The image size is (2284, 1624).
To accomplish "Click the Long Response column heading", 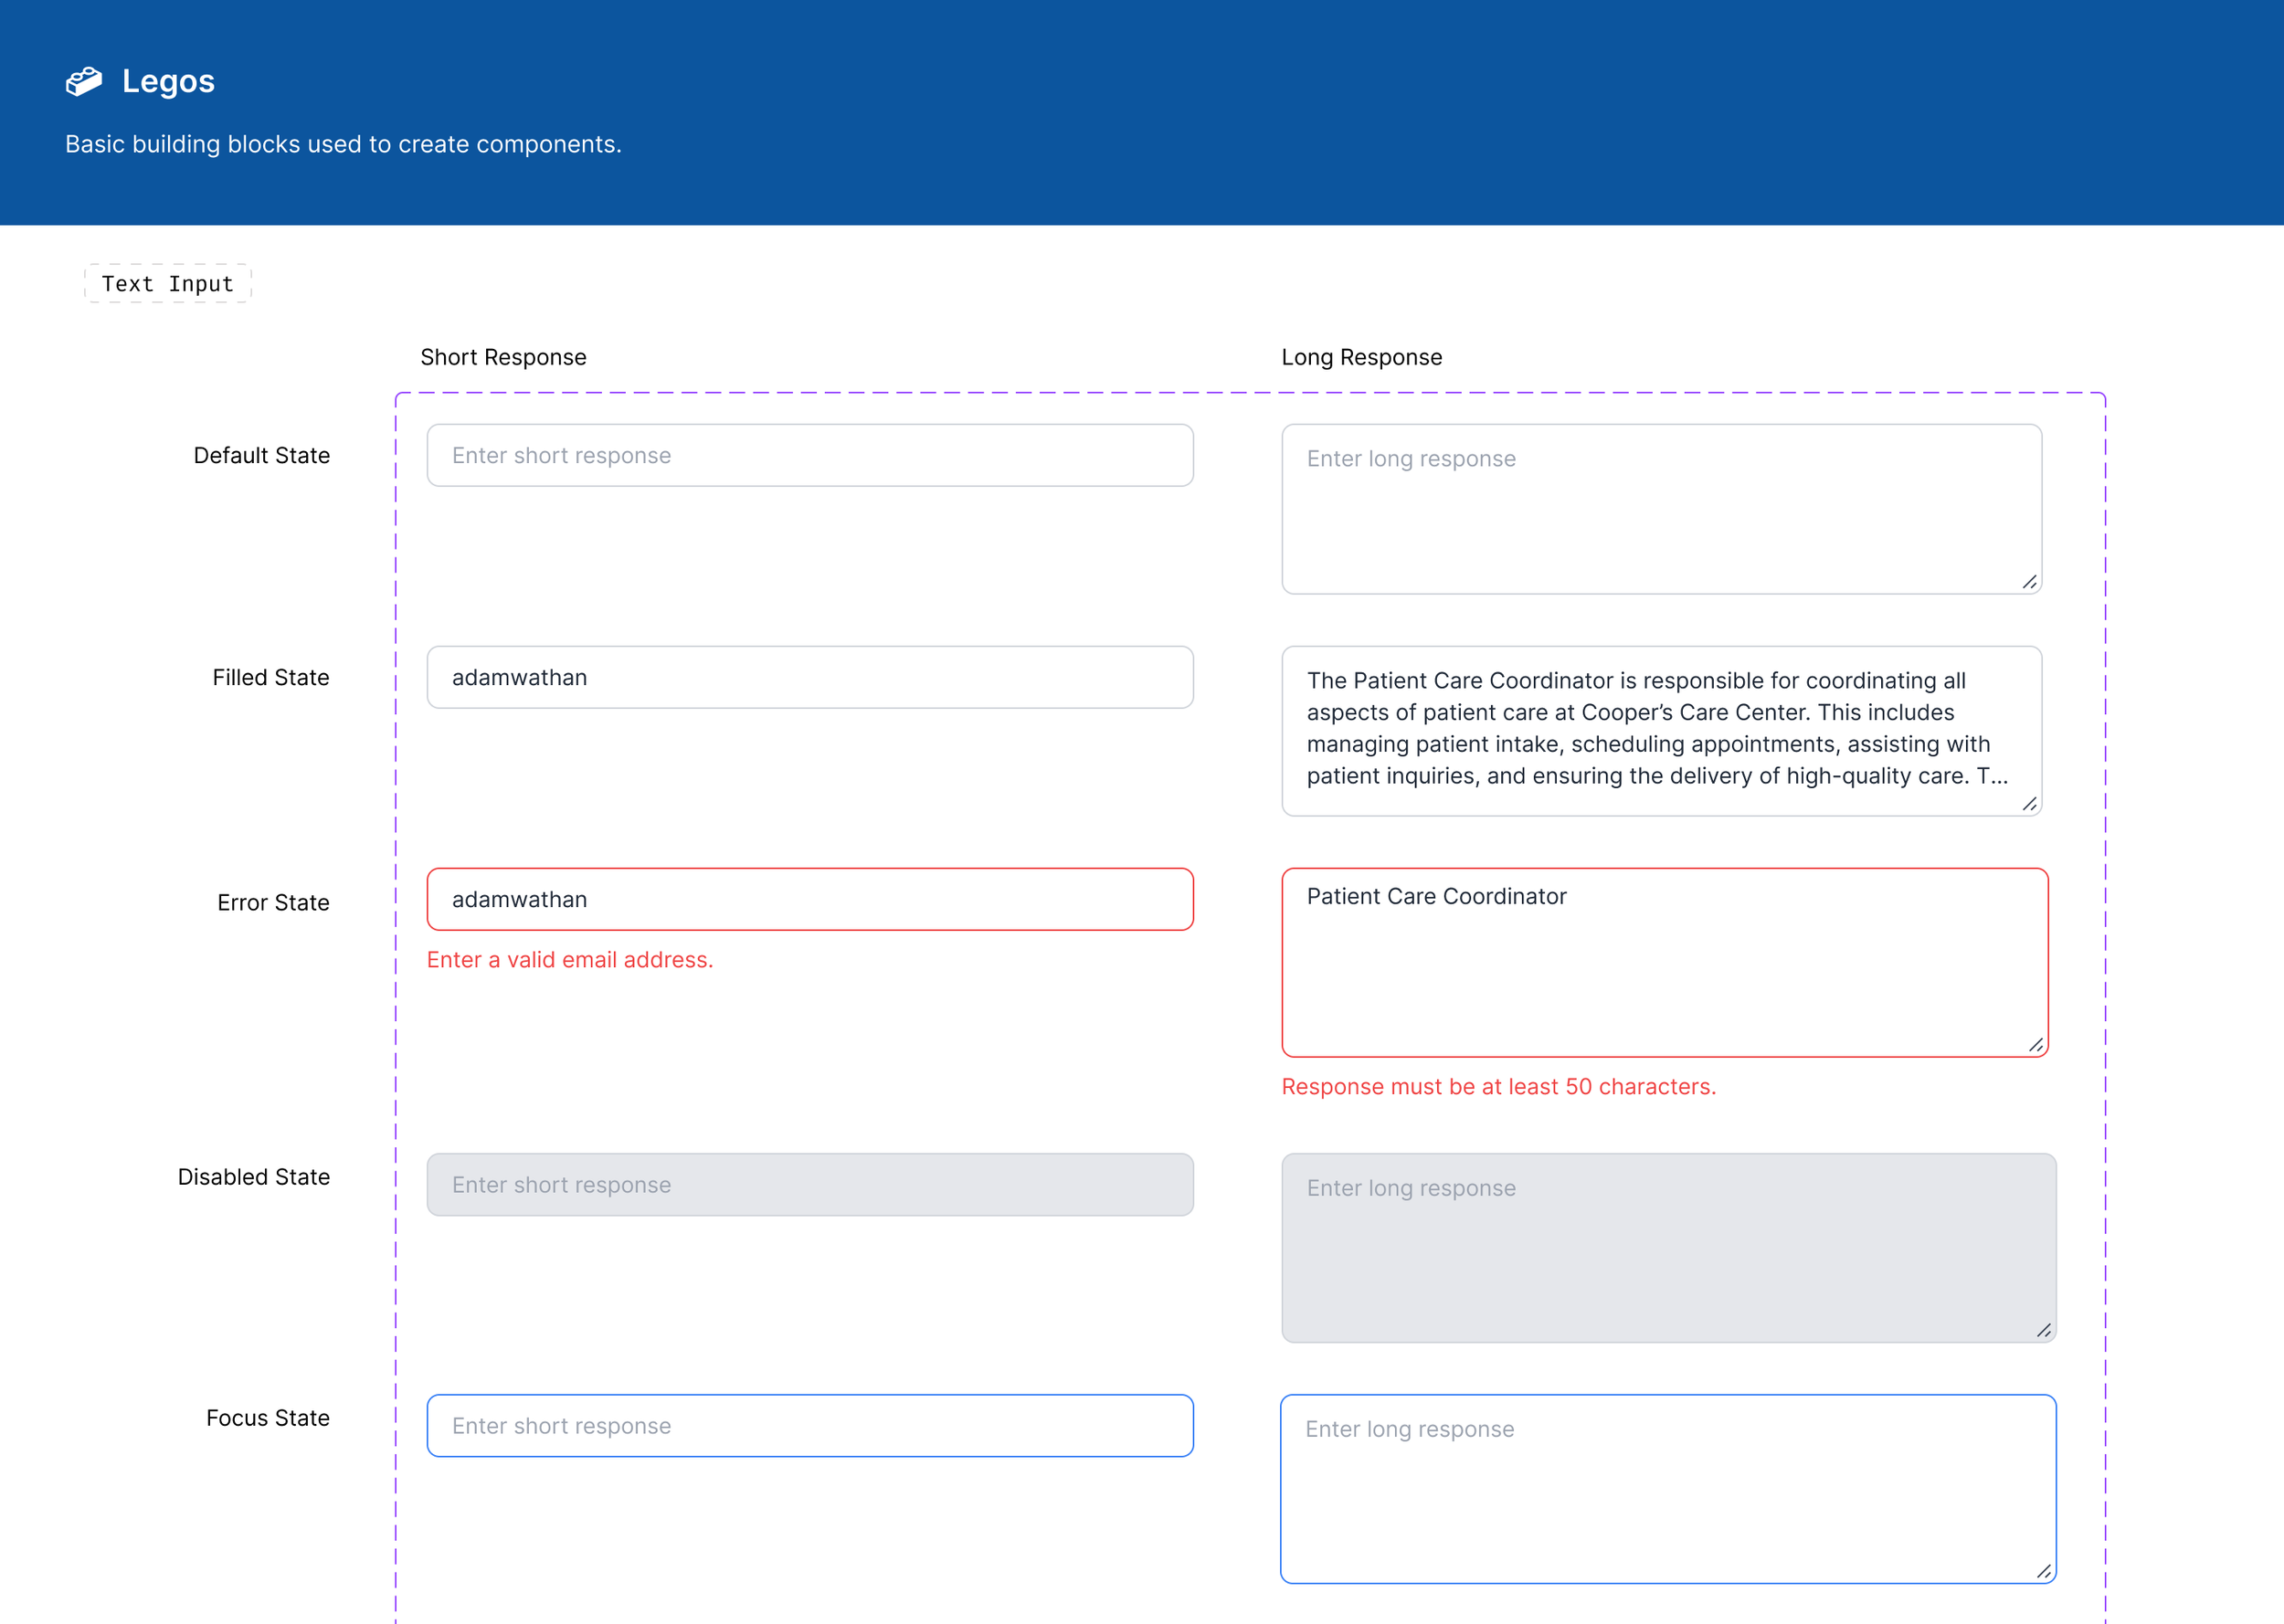I will (1361, 357).
